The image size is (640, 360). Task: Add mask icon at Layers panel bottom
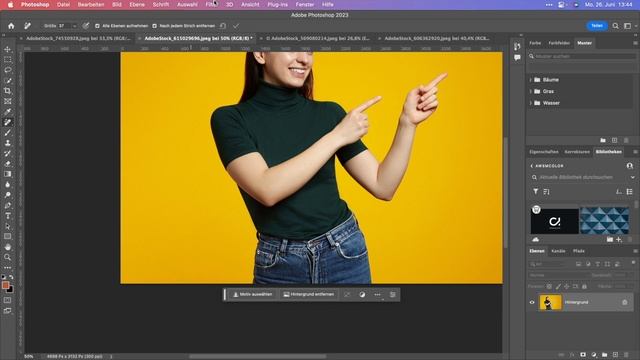tap(583, 355)
